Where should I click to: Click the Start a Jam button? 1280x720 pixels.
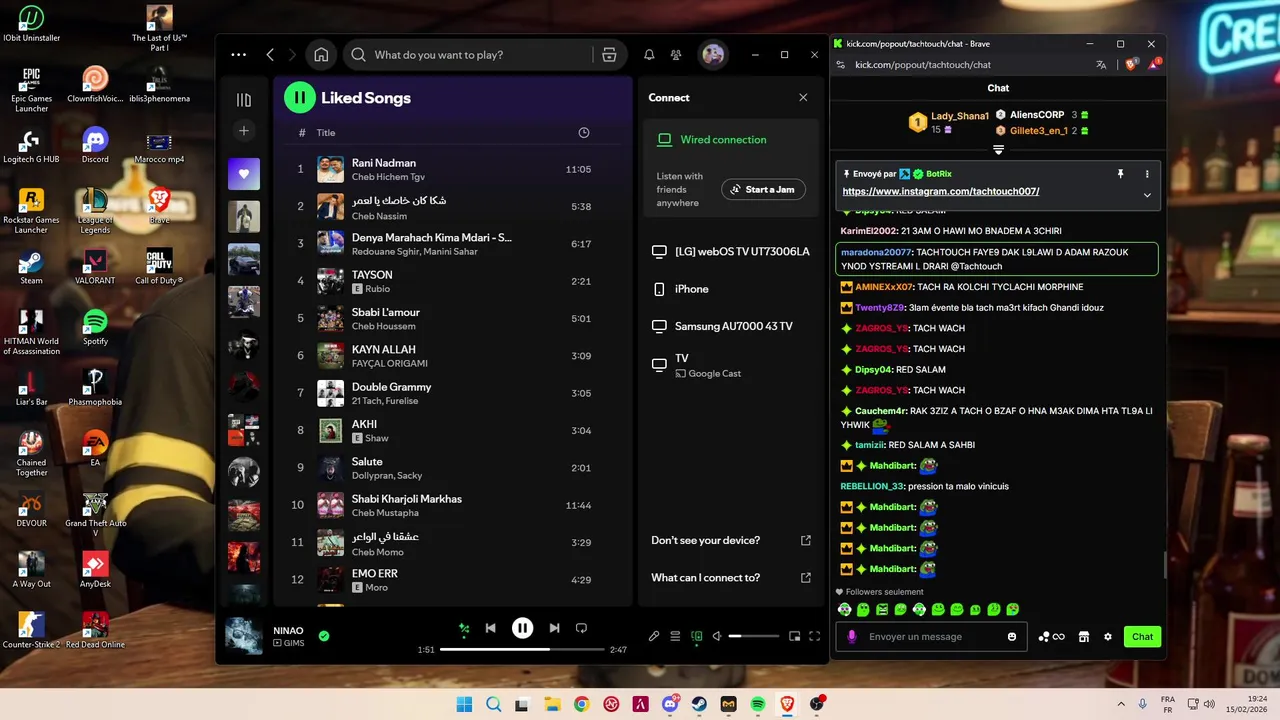763,189
